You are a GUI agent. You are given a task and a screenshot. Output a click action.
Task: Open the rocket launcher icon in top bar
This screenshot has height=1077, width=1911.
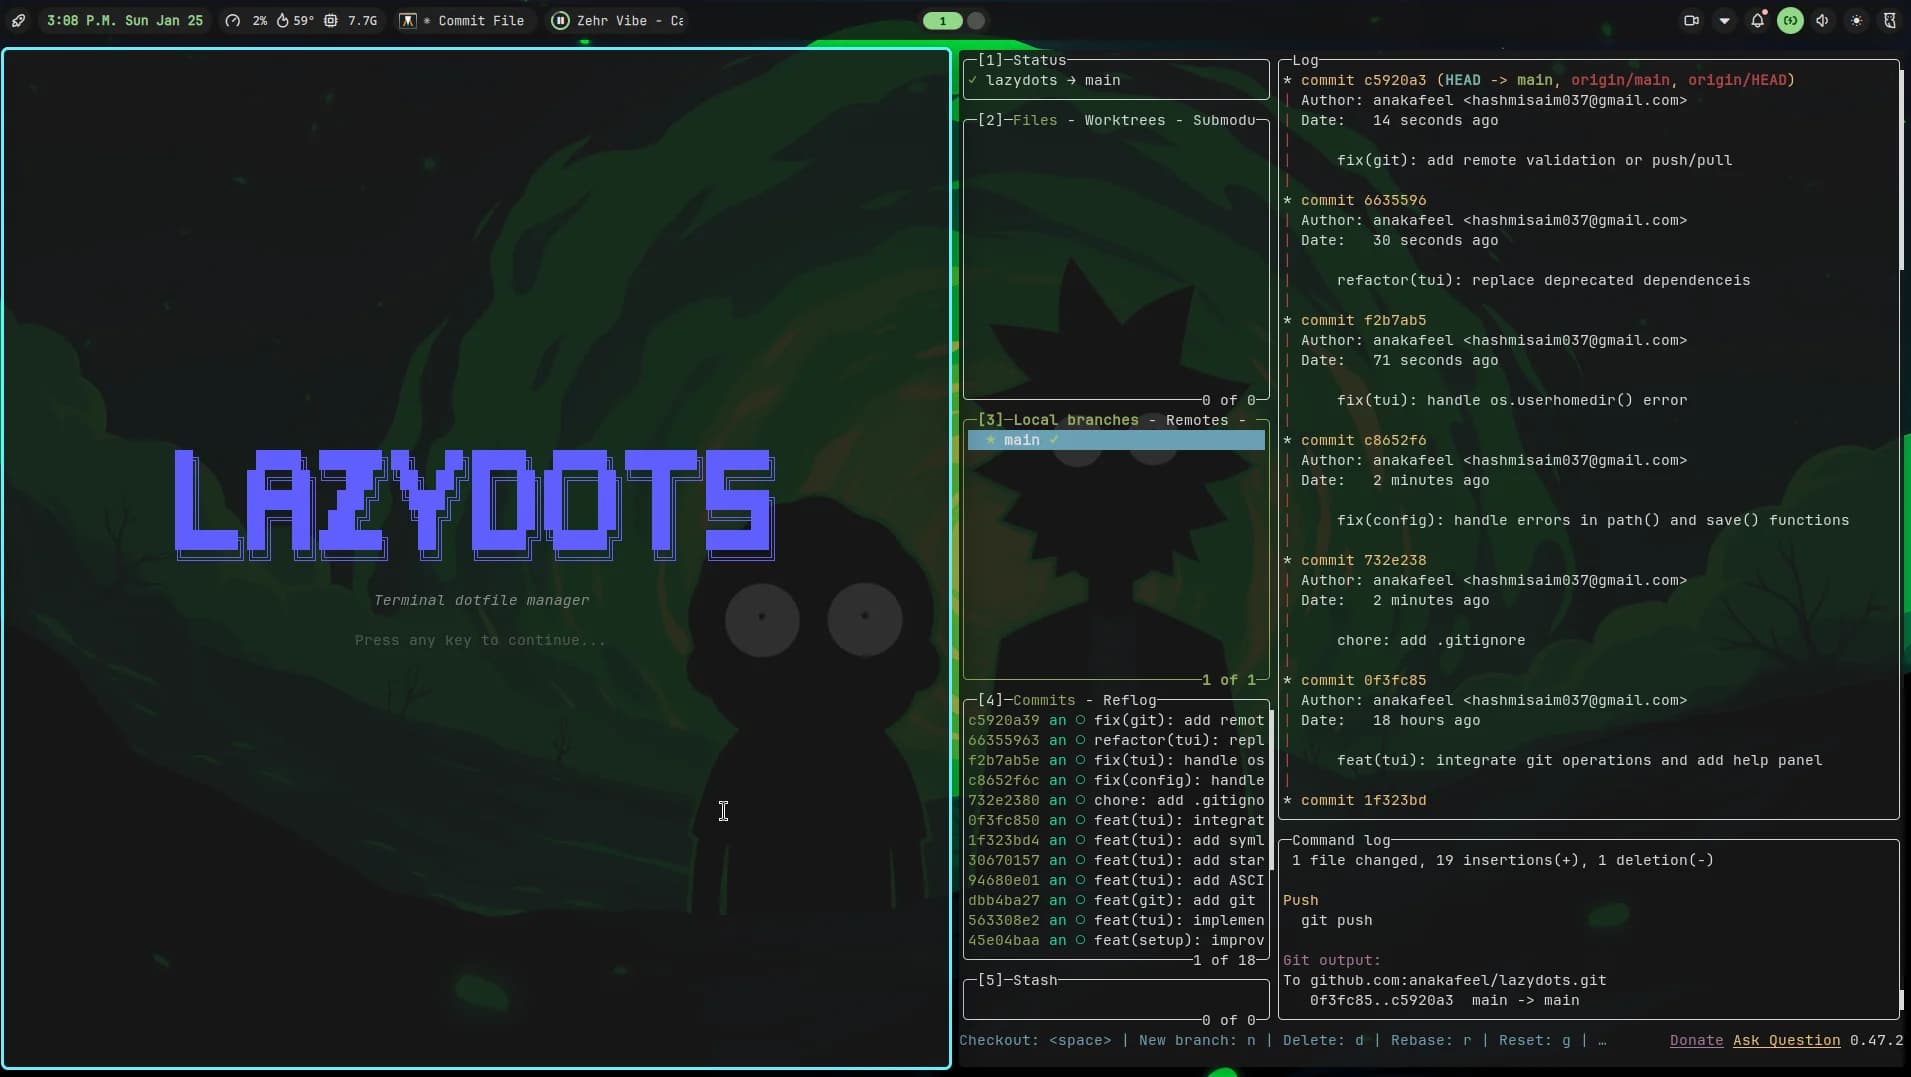click(x=19, y=20)
